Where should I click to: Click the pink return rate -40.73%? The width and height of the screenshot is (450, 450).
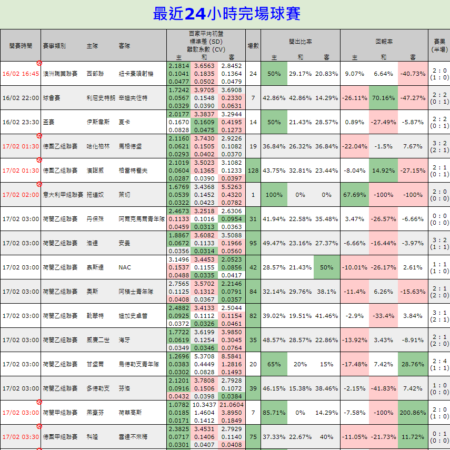pyautogui.click(x=413, y=74)
